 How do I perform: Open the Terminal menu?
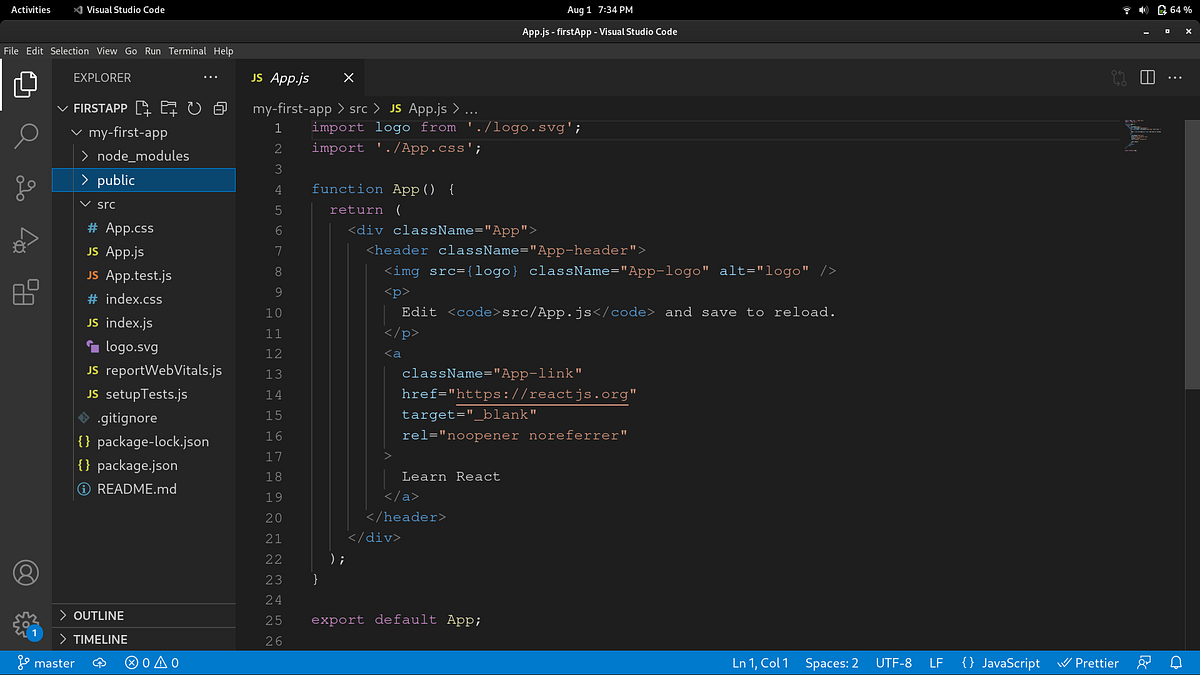tap(187, 50)
